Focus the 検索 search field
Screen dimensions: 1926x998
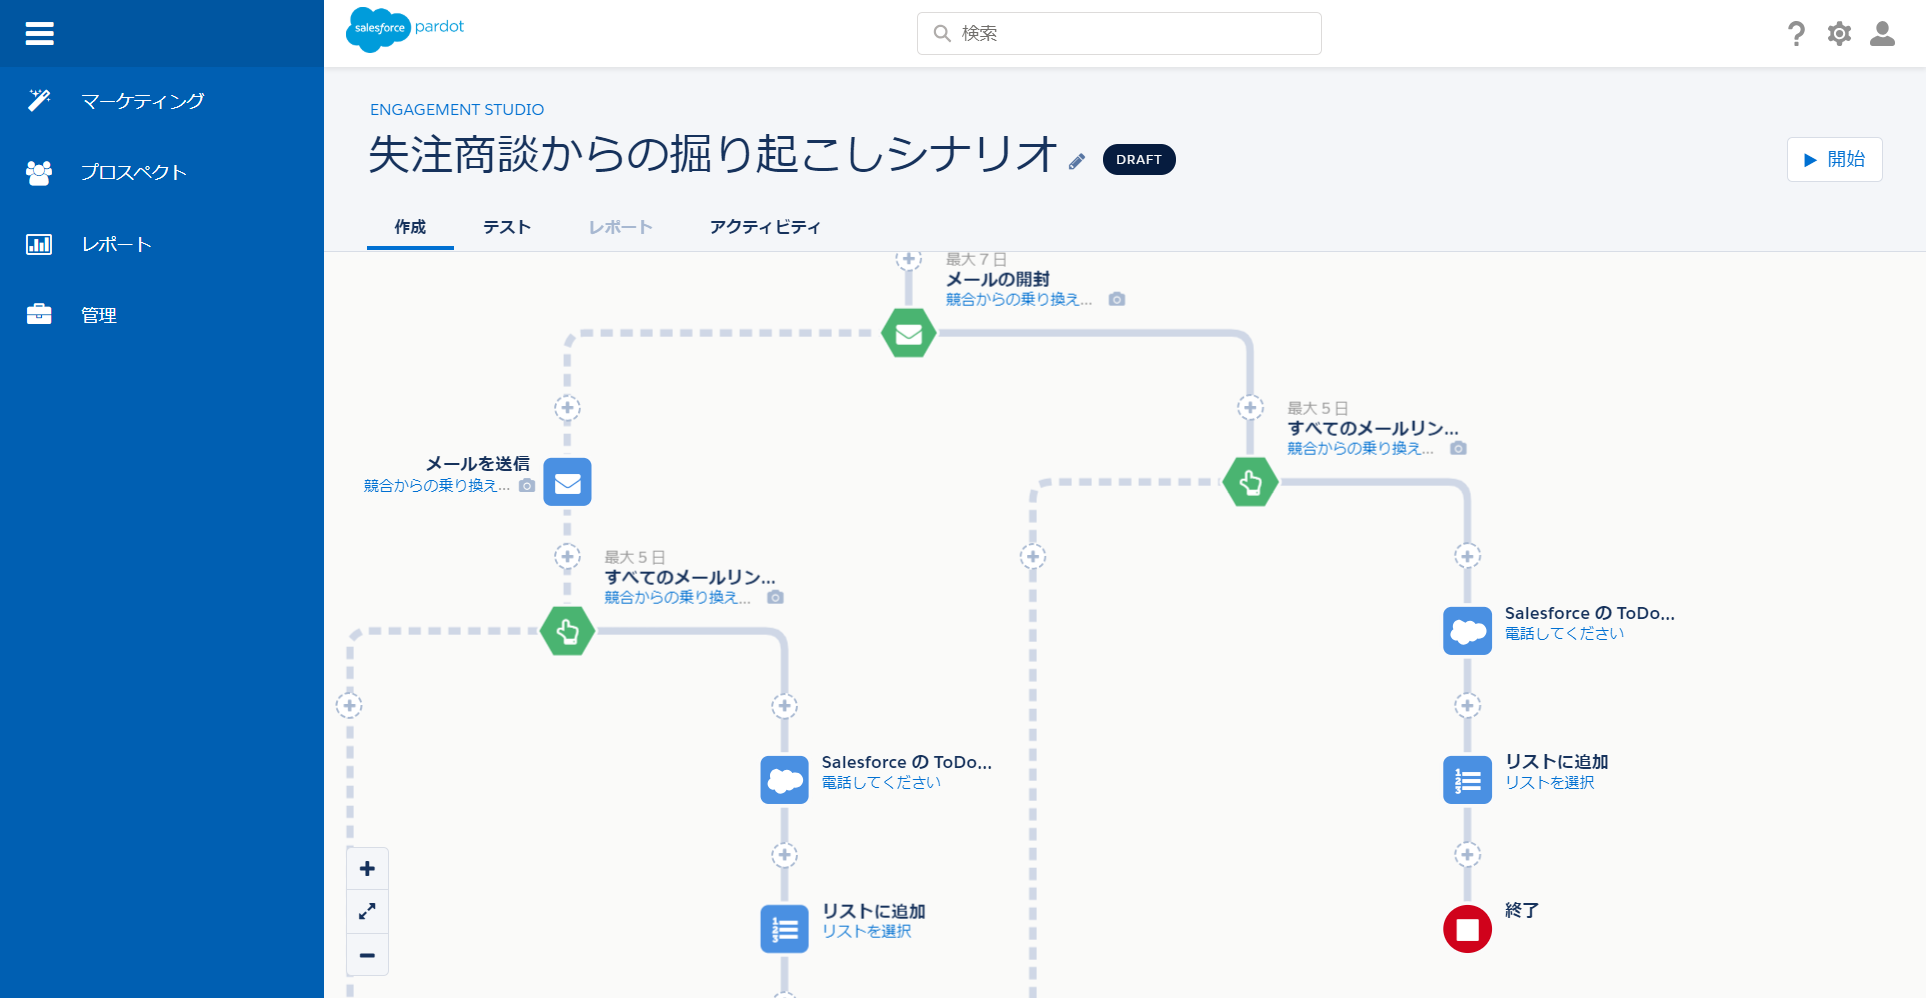coord(1119,33)
